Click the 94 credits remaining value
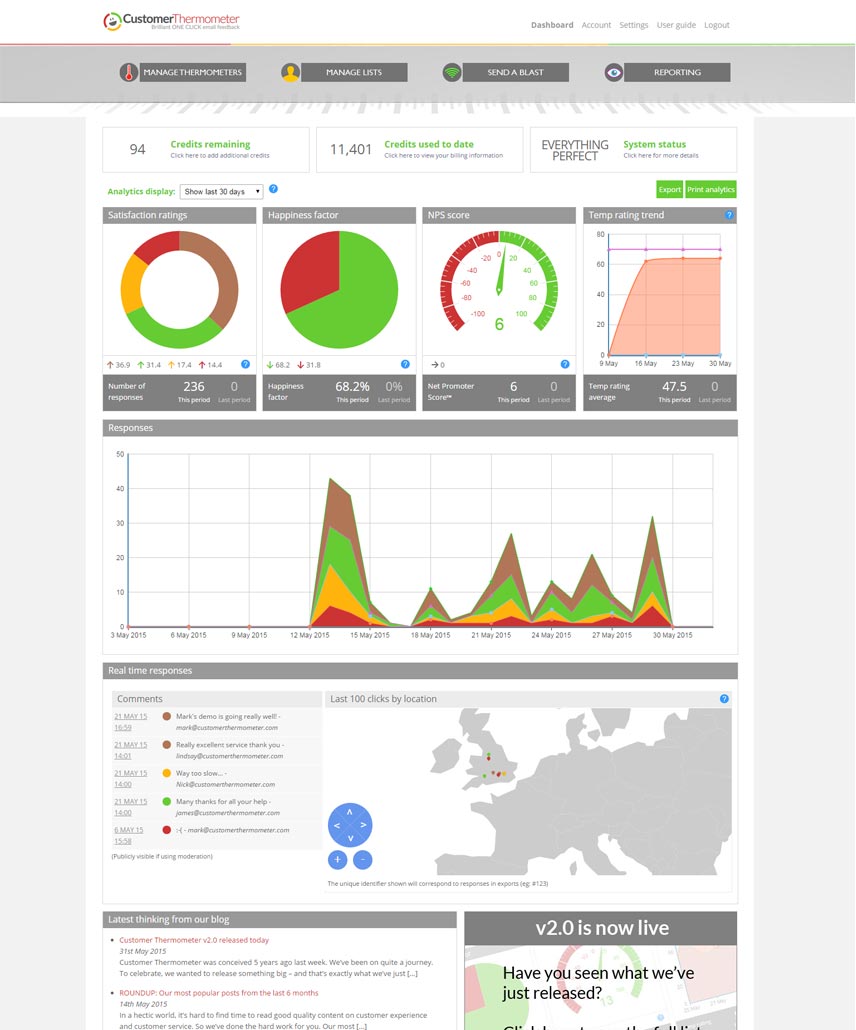The height and width of the screenshot is (1030, 856). pyautogui.click(x=137, y=149)
